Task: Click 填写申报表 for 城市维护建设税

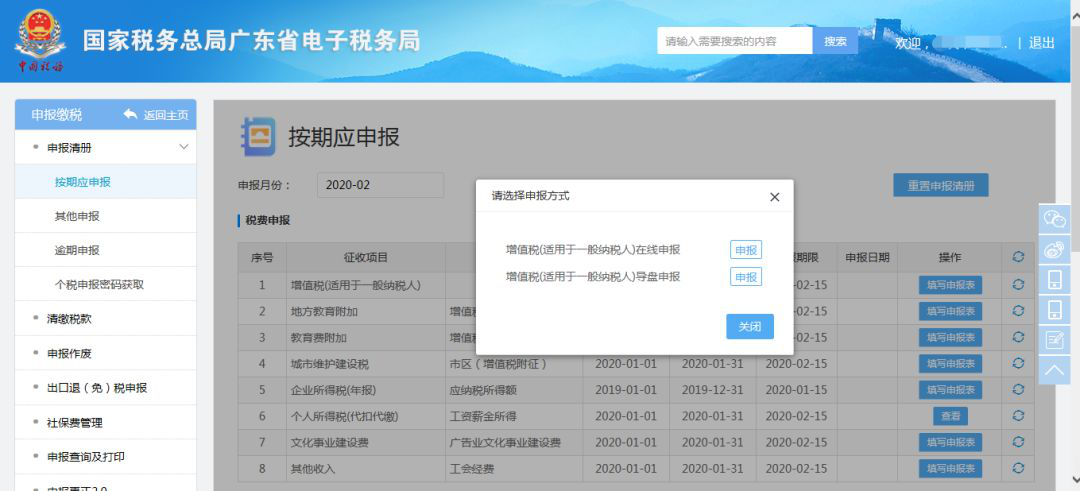Action: [x=951, y=363]
